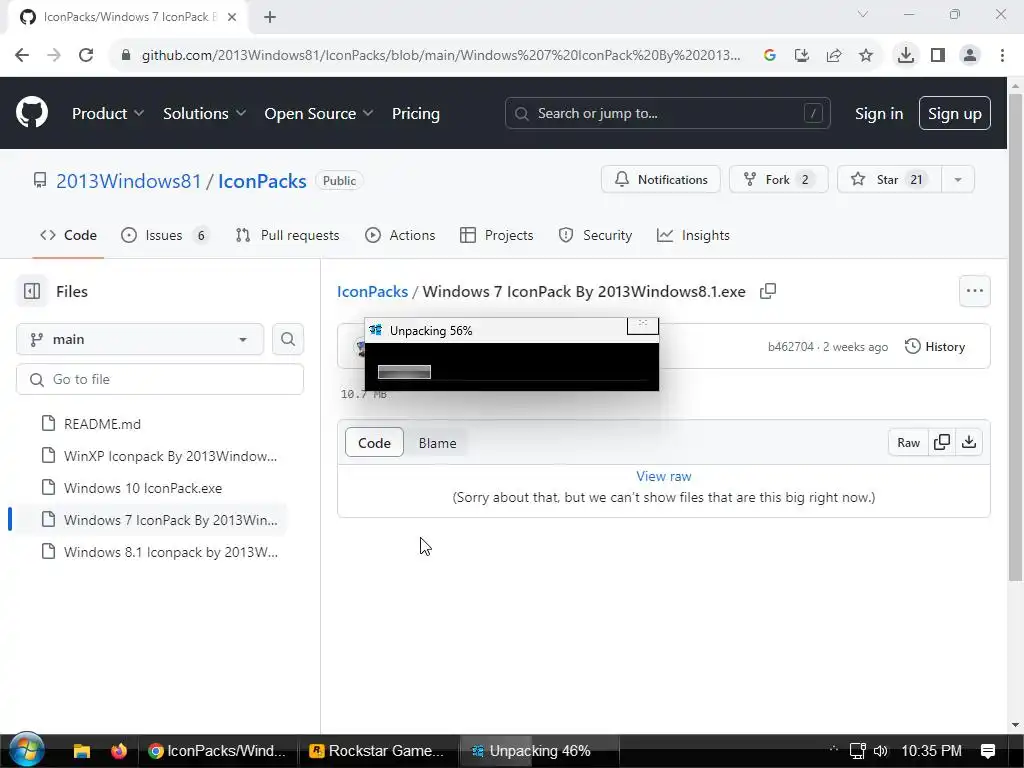This screenshot has height=768, width=1024.
Task: Click the install app icon in address bar
Action: tap(802, 56)
